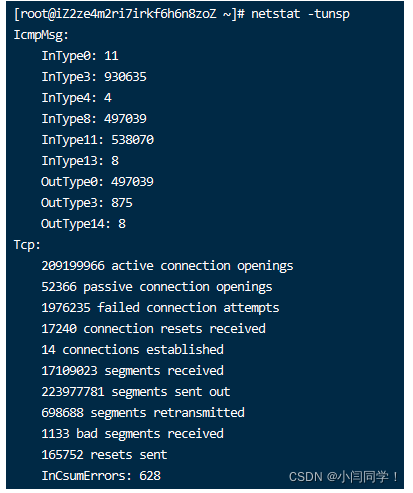Click the failed connection attempts count

[x=66, y=308]
